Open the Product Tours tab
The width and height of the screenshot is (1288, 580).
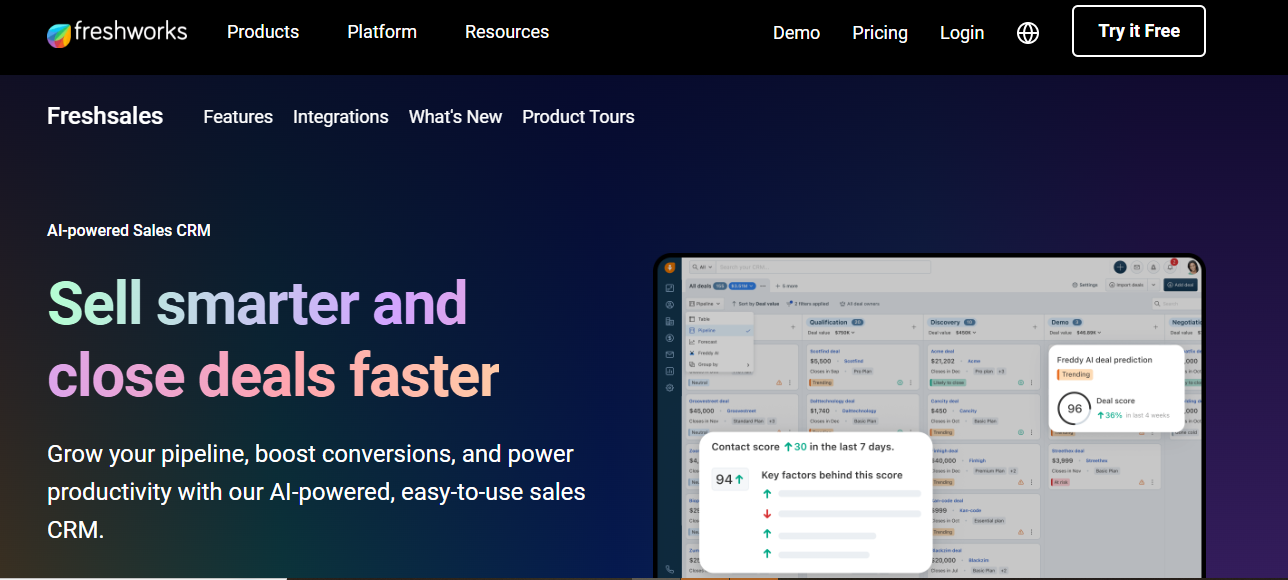(x=579, y=117)
